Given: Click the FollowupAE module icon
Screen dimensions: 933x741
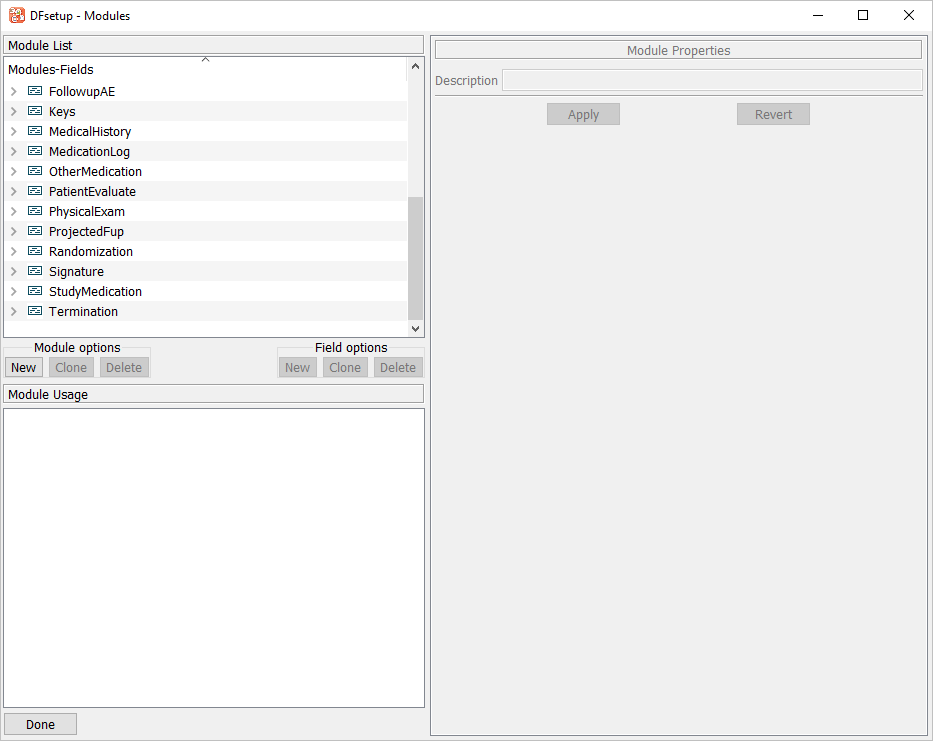Looking at the screenshot, I should 35,91.
